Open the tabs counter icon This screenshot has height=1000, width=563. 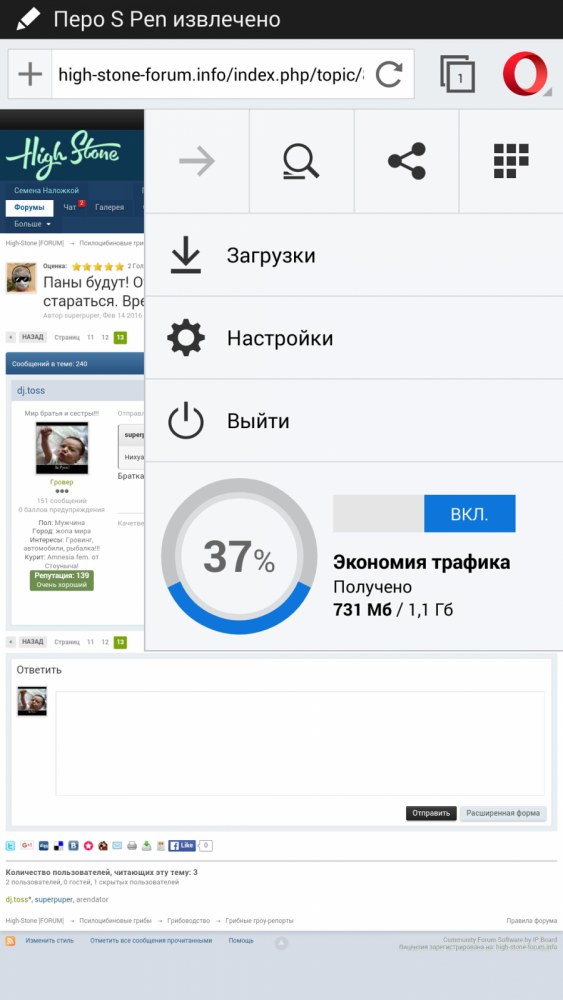point(457,75)
